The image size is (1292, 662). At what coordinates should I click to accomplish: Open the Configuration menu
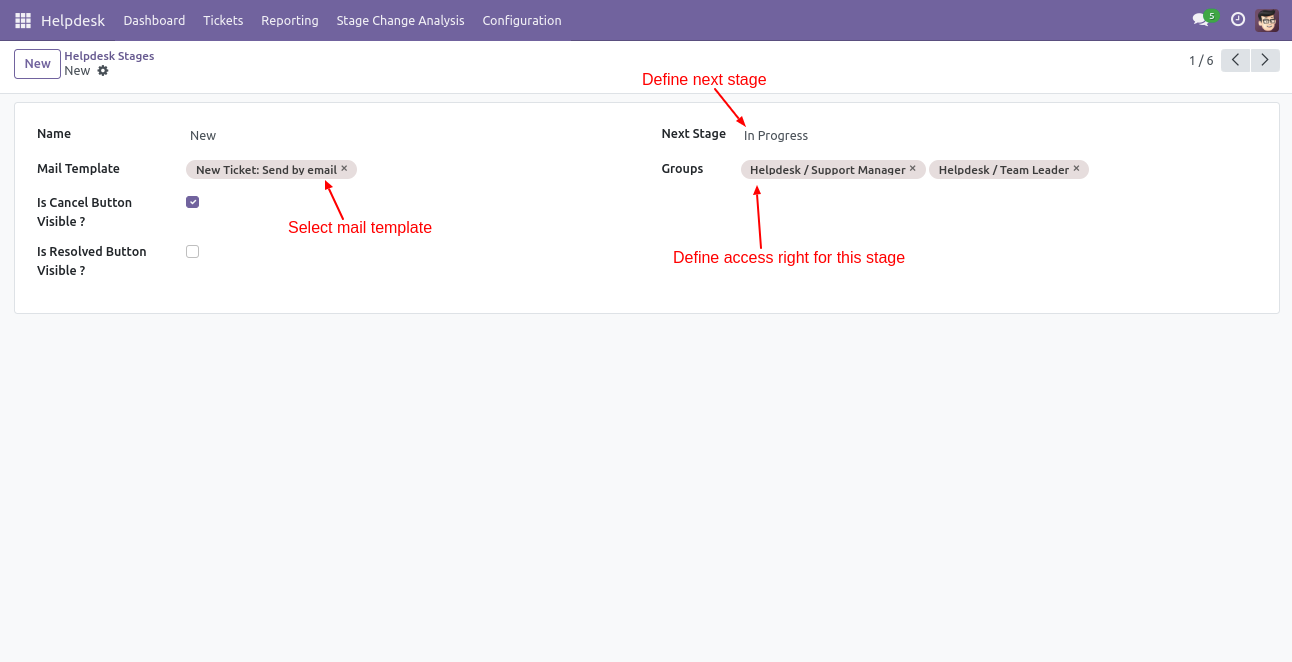[x=522, y=20]
